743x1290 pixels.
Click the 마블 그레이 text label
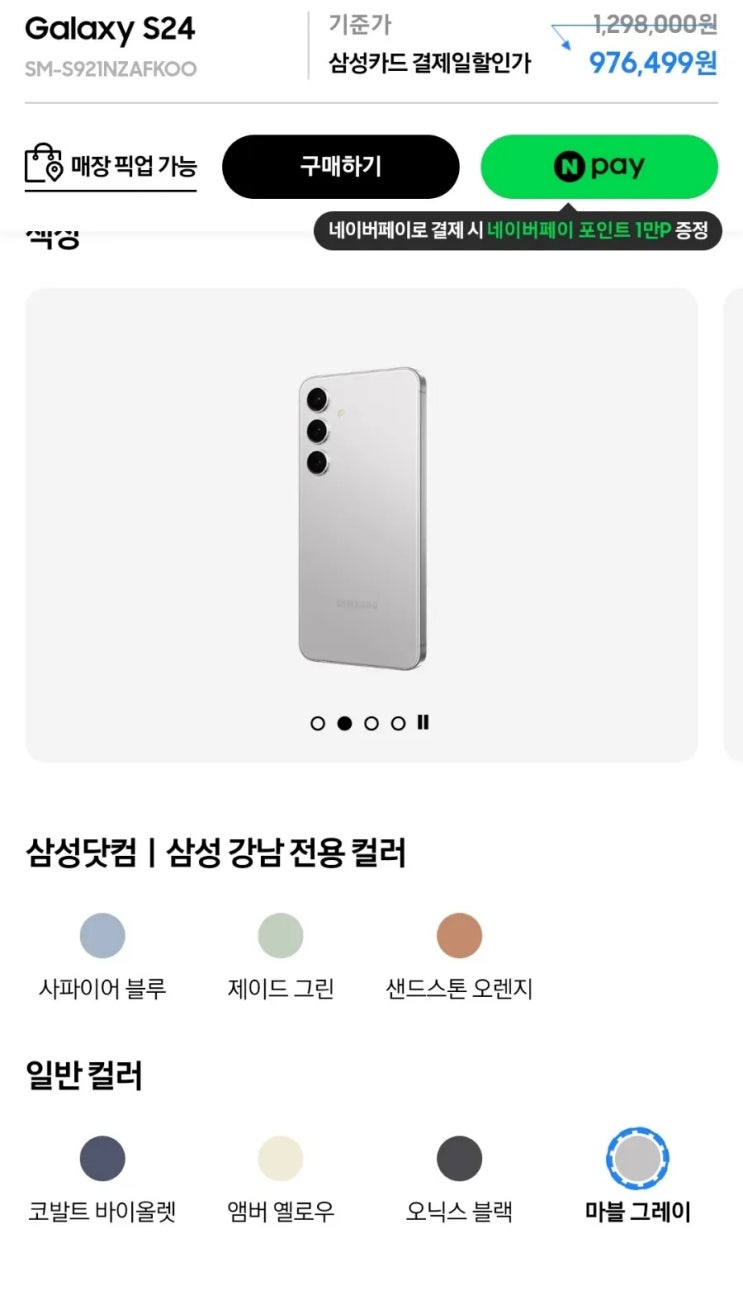tap(637, 1213)
